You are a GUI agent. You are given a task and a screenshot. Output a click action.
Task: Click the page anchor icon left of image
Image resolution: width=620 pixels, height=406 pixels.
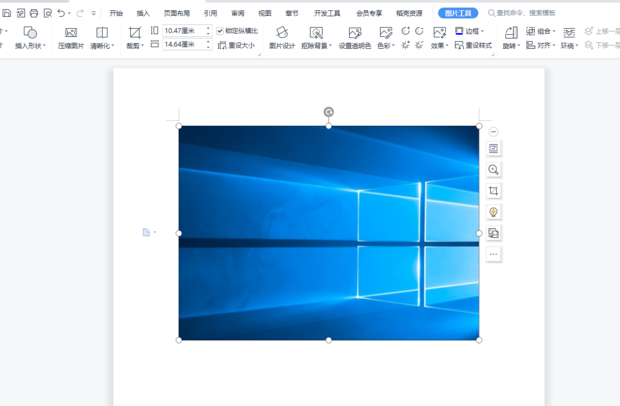tap(146, 232)
